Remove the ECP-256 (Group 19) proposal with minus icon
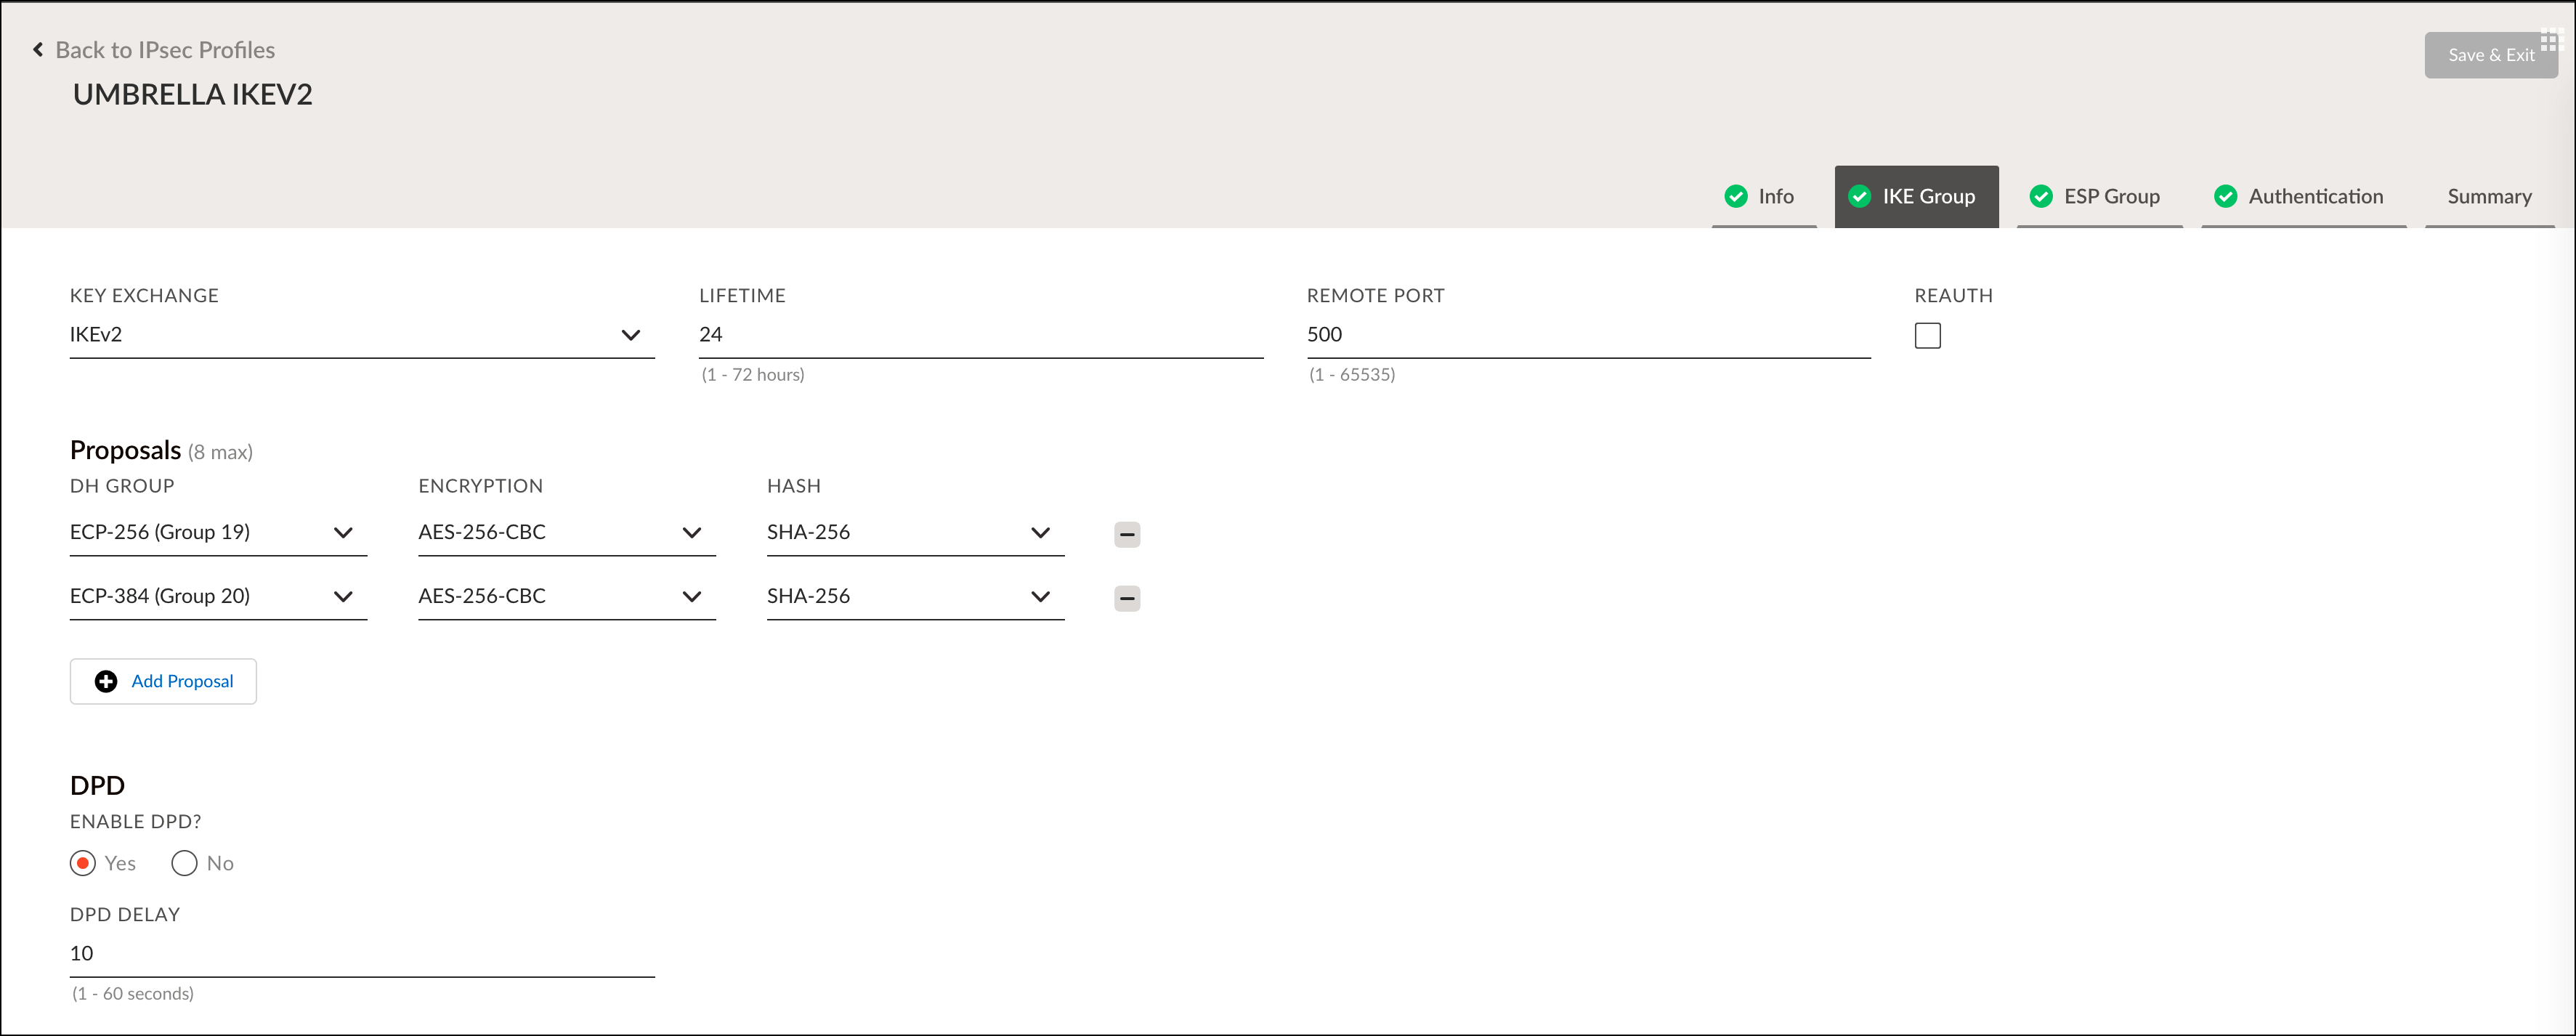2576x1036 pixels. [1127, 534]
